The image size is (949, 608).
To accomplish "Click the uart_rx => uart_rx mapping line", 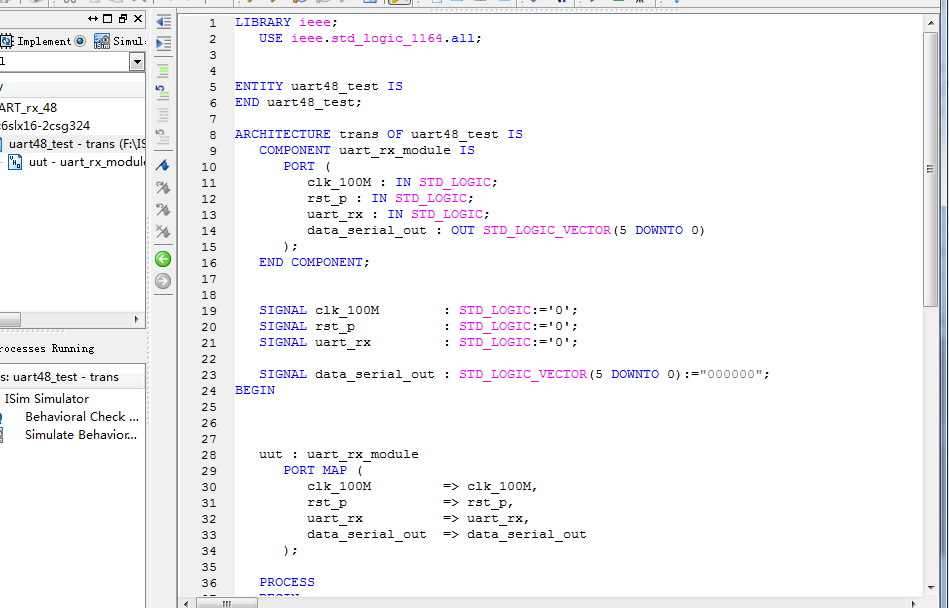I will 418,518.
